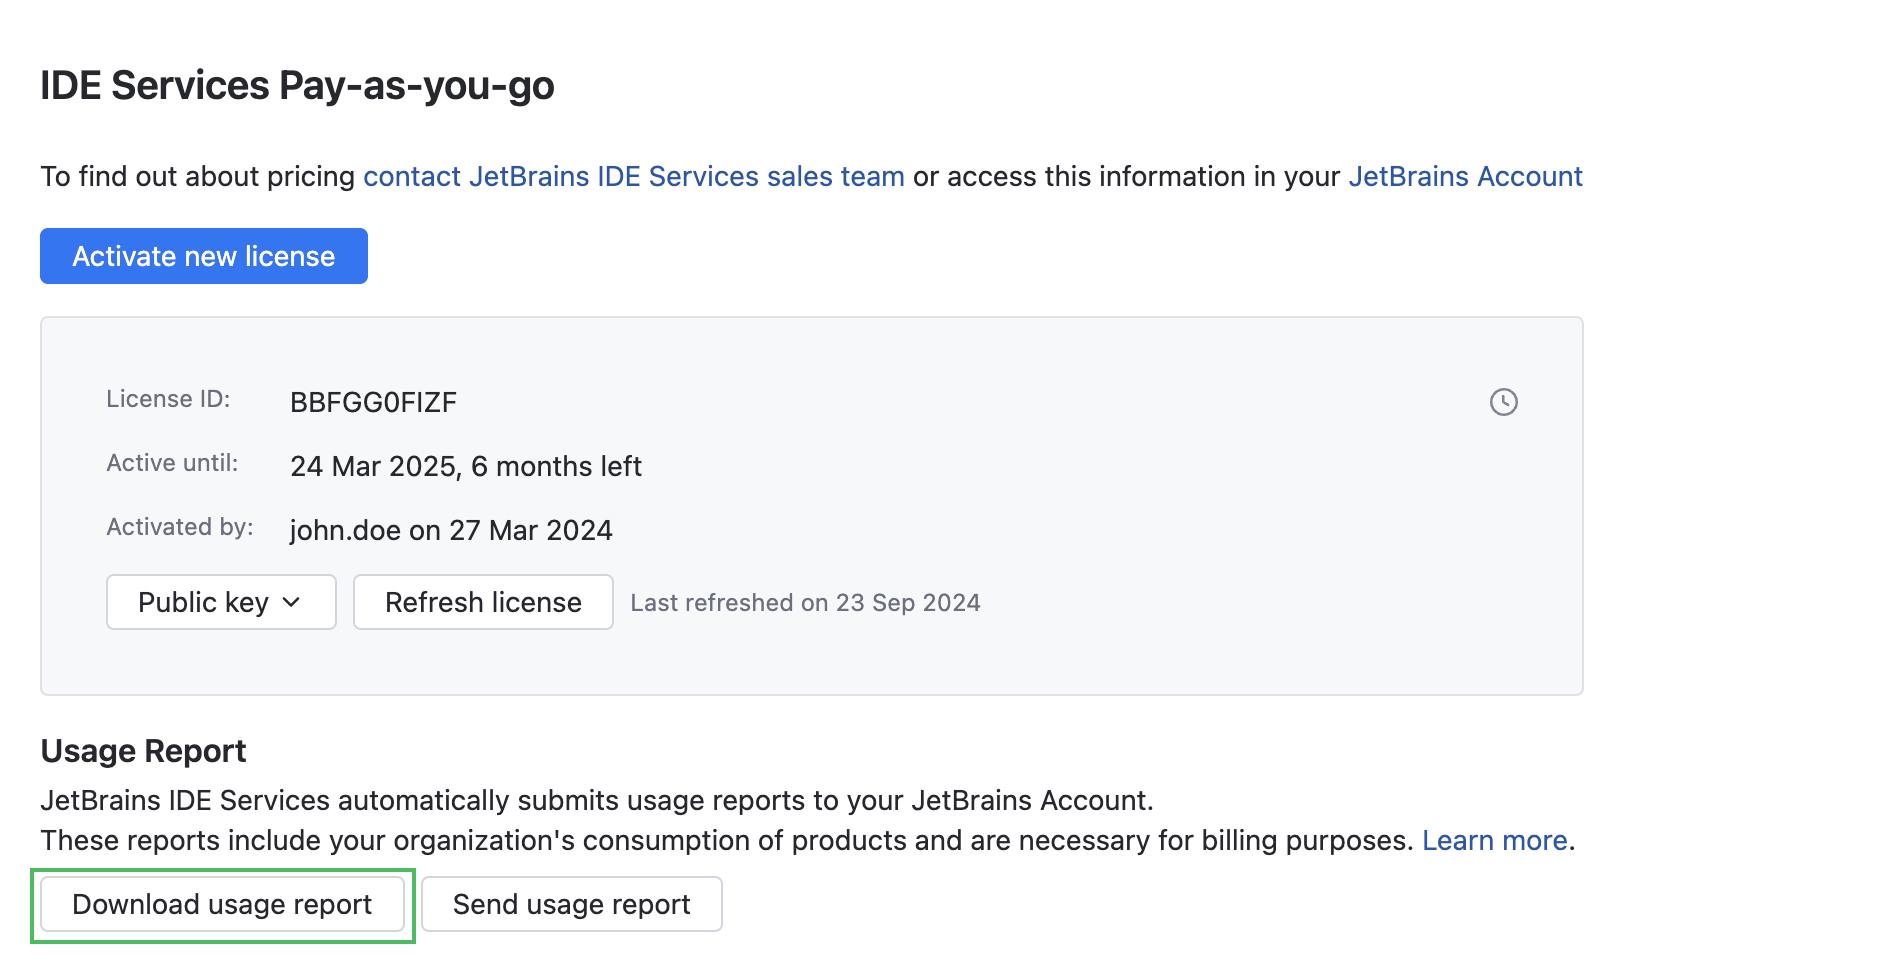The width and height of the screenshot is (1884, 976).
Task: Open the Learn more link about usage reports
Action: [x=1494, y=840]
